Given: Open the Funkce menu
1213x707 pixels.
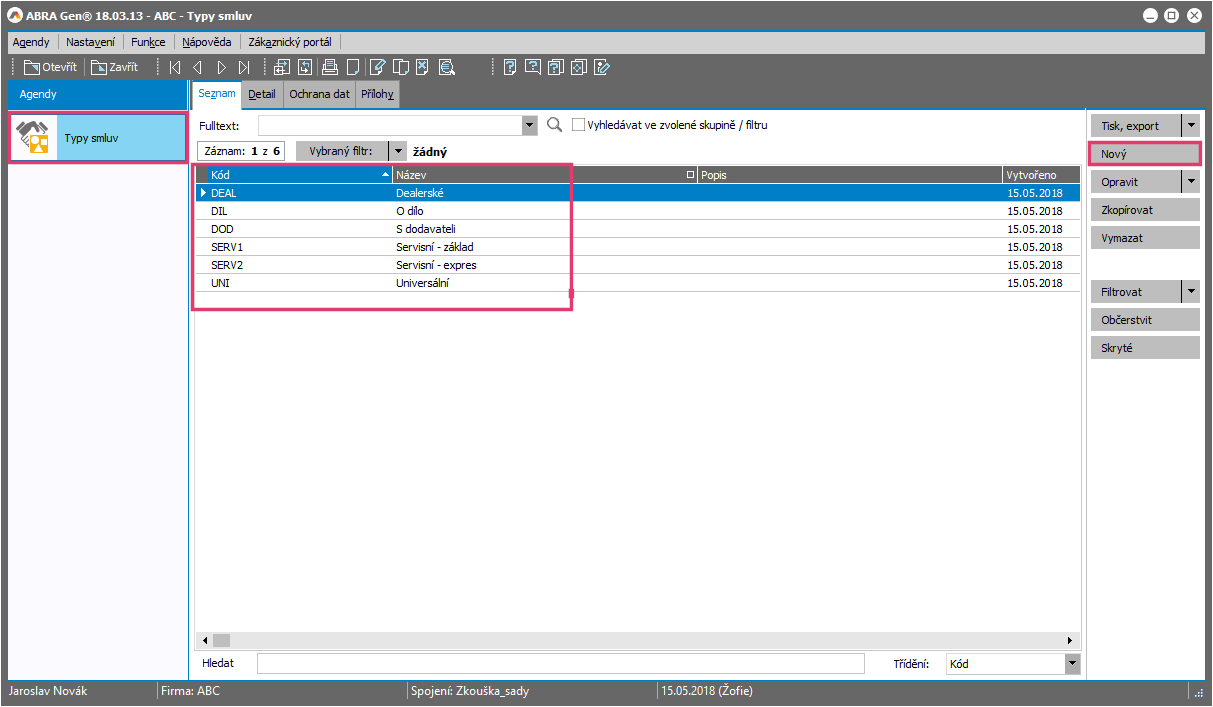Looking at the screenshot, I should 148,42.
